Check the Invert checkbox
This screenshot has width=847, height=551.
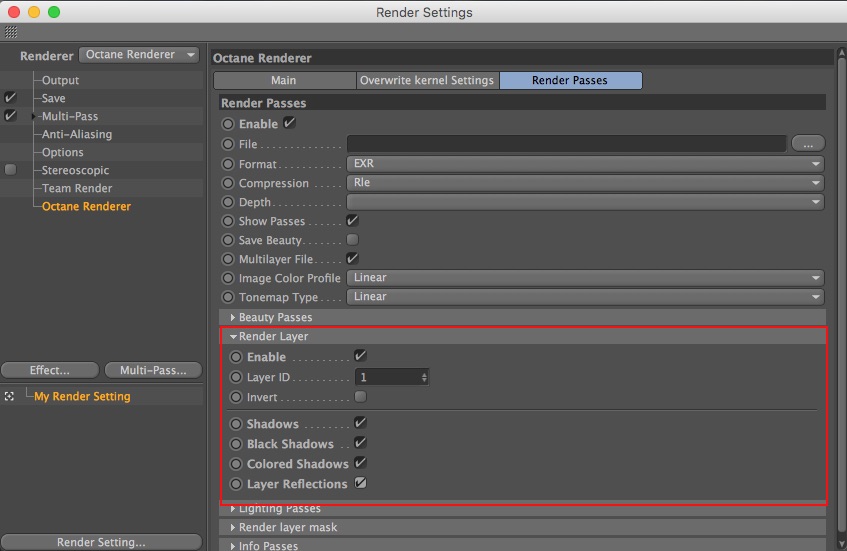[360, 397]
